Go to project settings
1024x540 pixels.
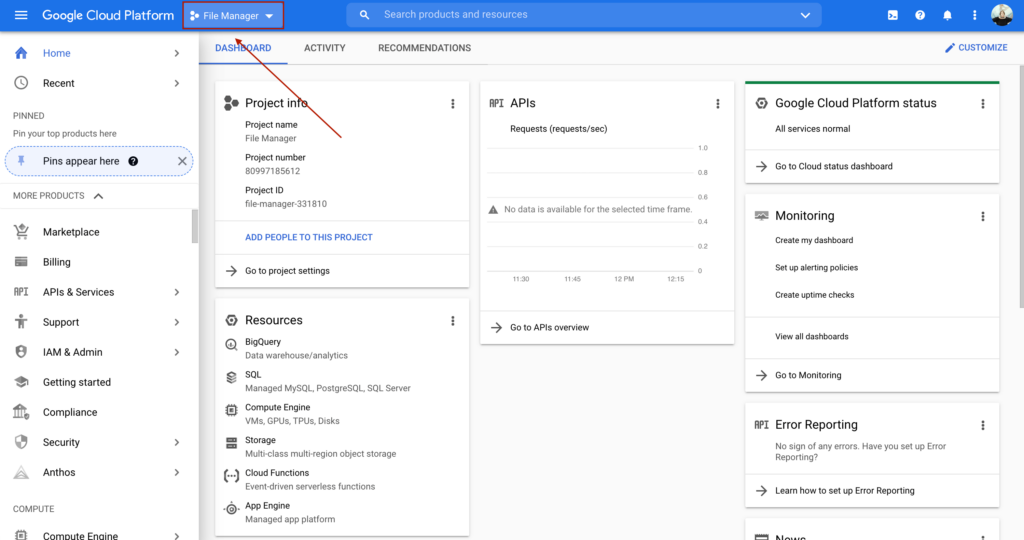pyautogui.click(x=287, y=271)
